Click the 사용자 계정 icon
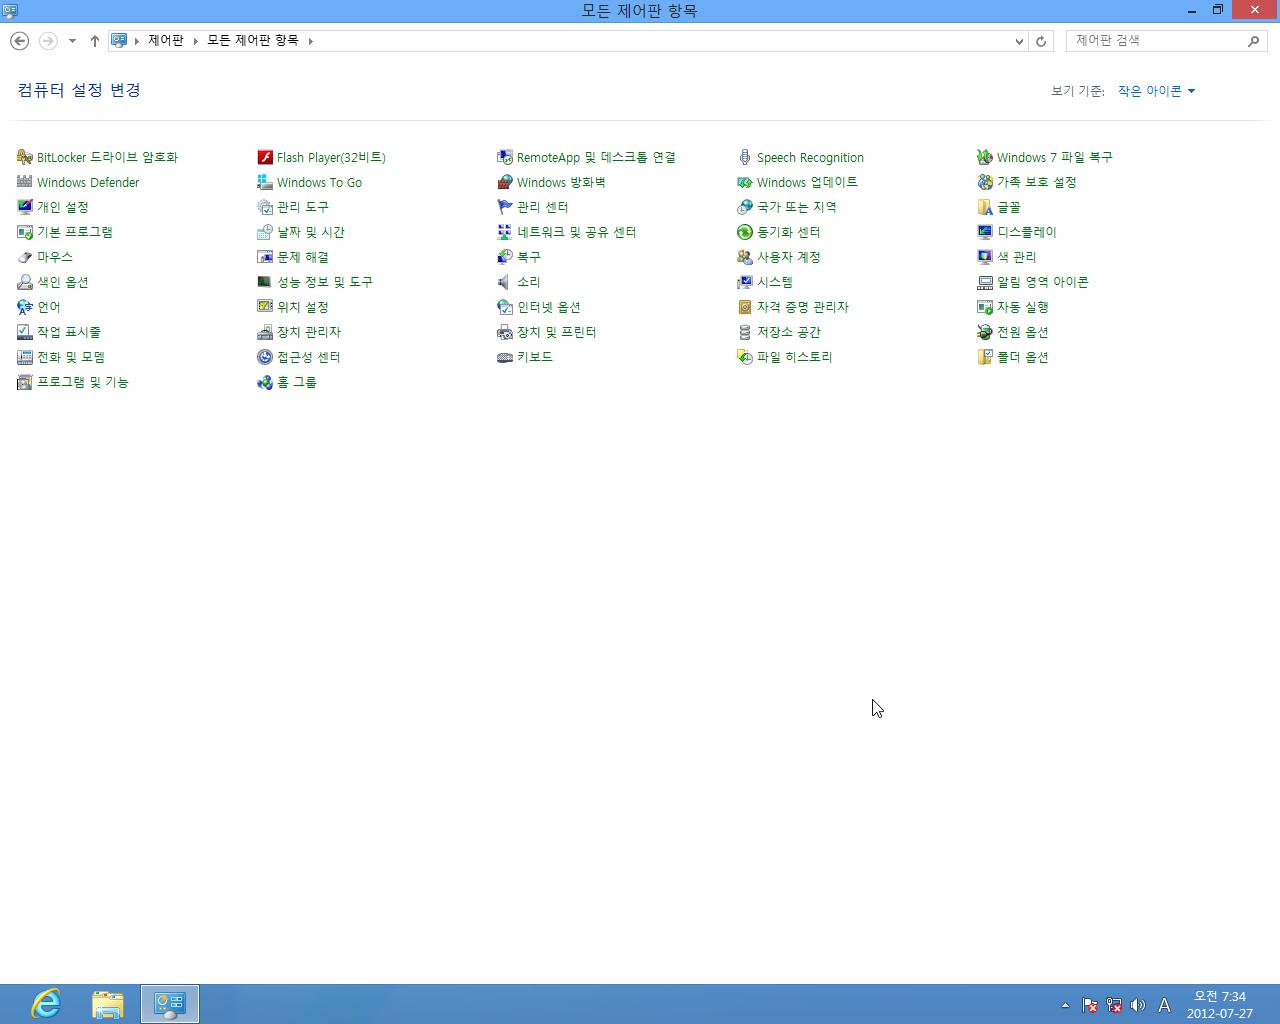This screenshot has height=1024, width=1280. 745,257
